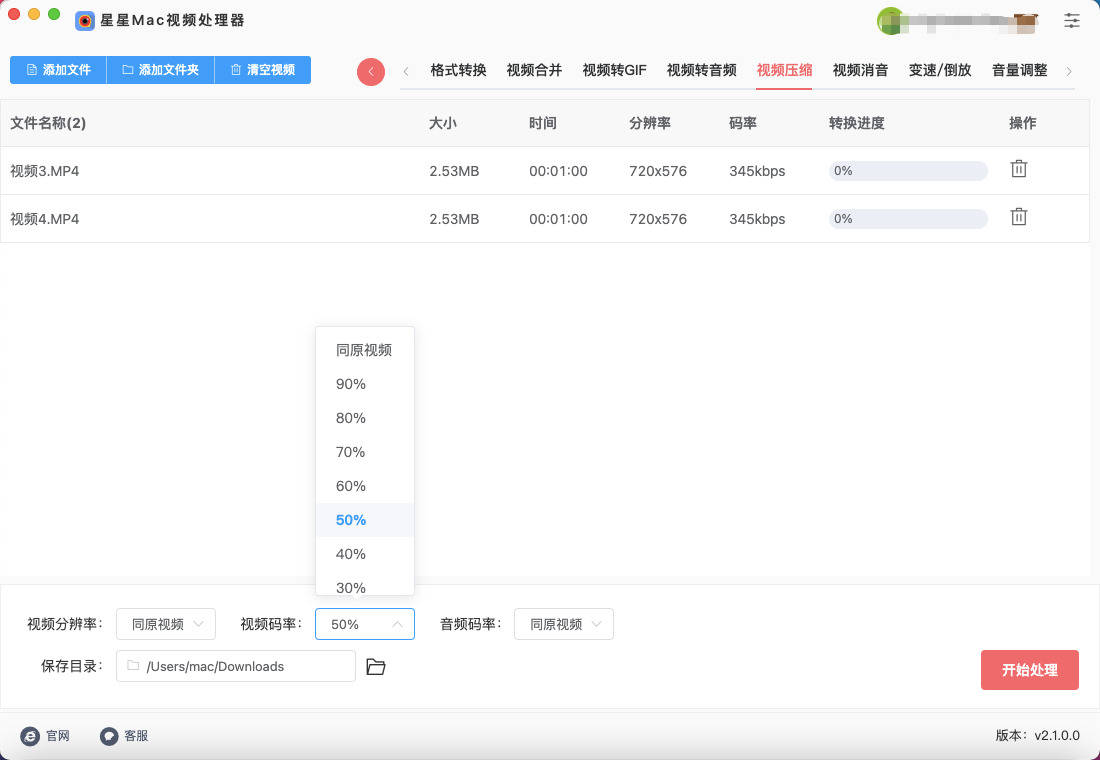Open the save directory folder browse icon

(x=376, y=667)
